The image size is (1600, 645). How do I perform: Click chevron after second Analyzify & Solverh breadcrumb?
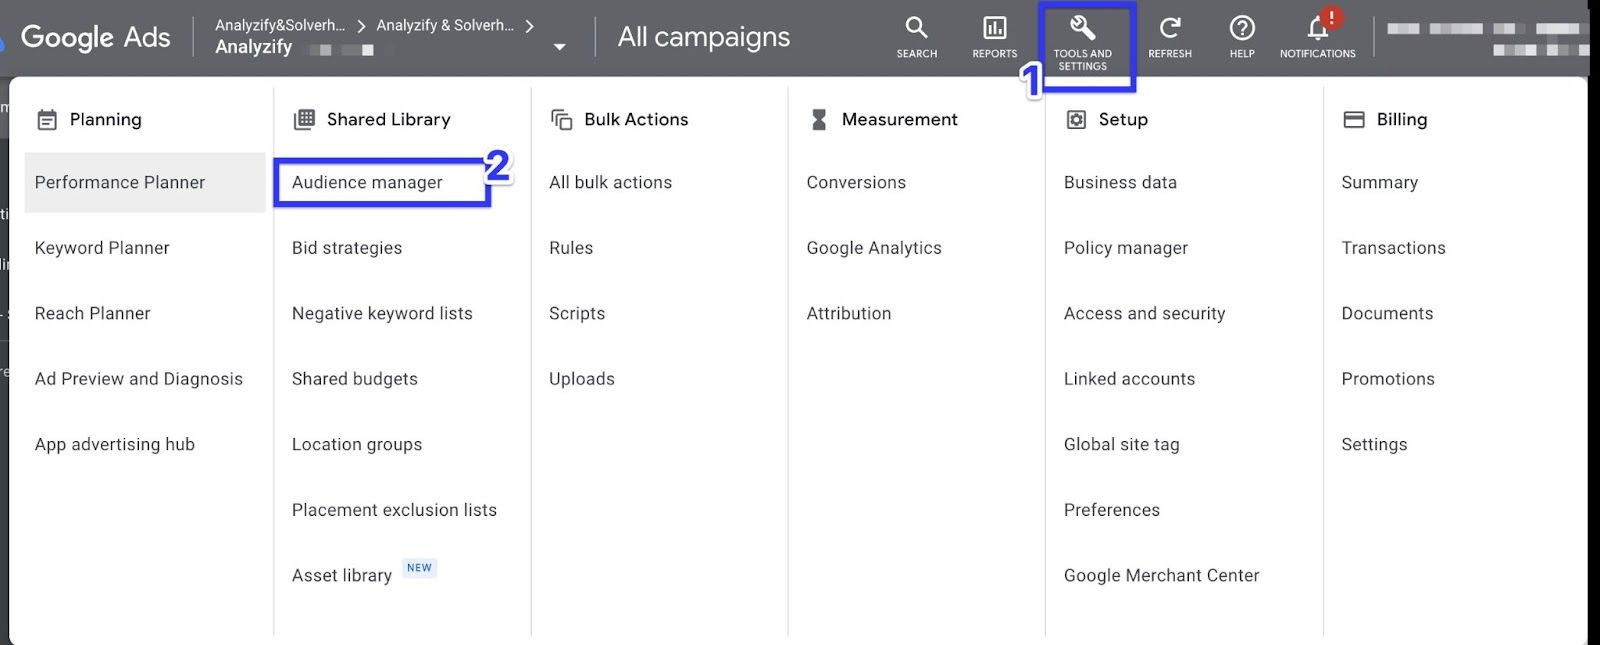(529, 26)
